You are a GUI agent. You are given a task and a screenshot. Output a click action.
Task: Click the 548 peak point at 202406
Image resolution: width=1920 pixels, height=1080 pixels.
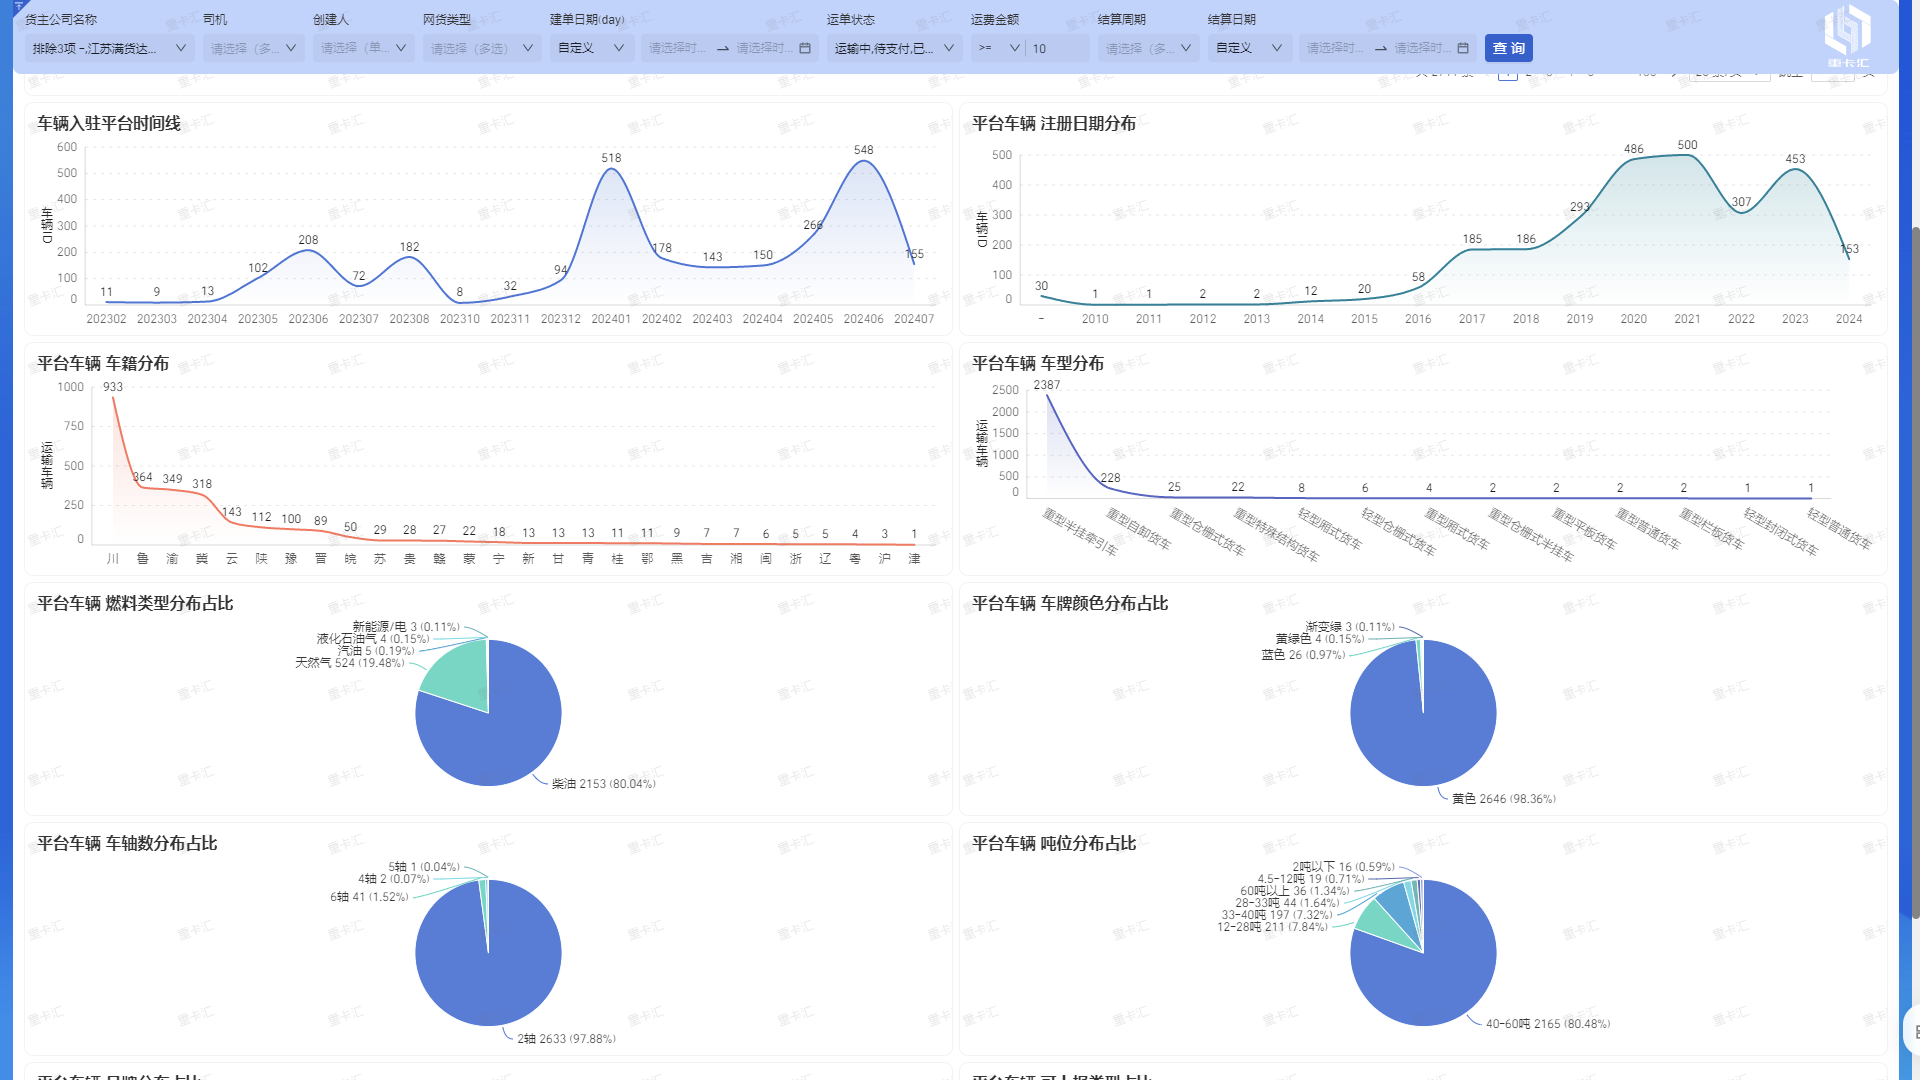click(863, 161)
